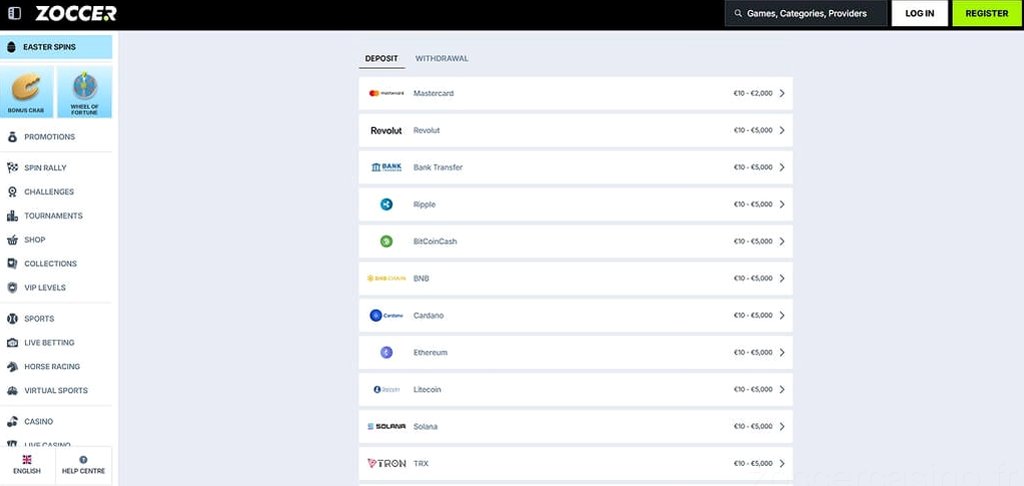Toggle the sidebar collapse icon
Screen dimensions: 1024x486
tap(14, 13)
